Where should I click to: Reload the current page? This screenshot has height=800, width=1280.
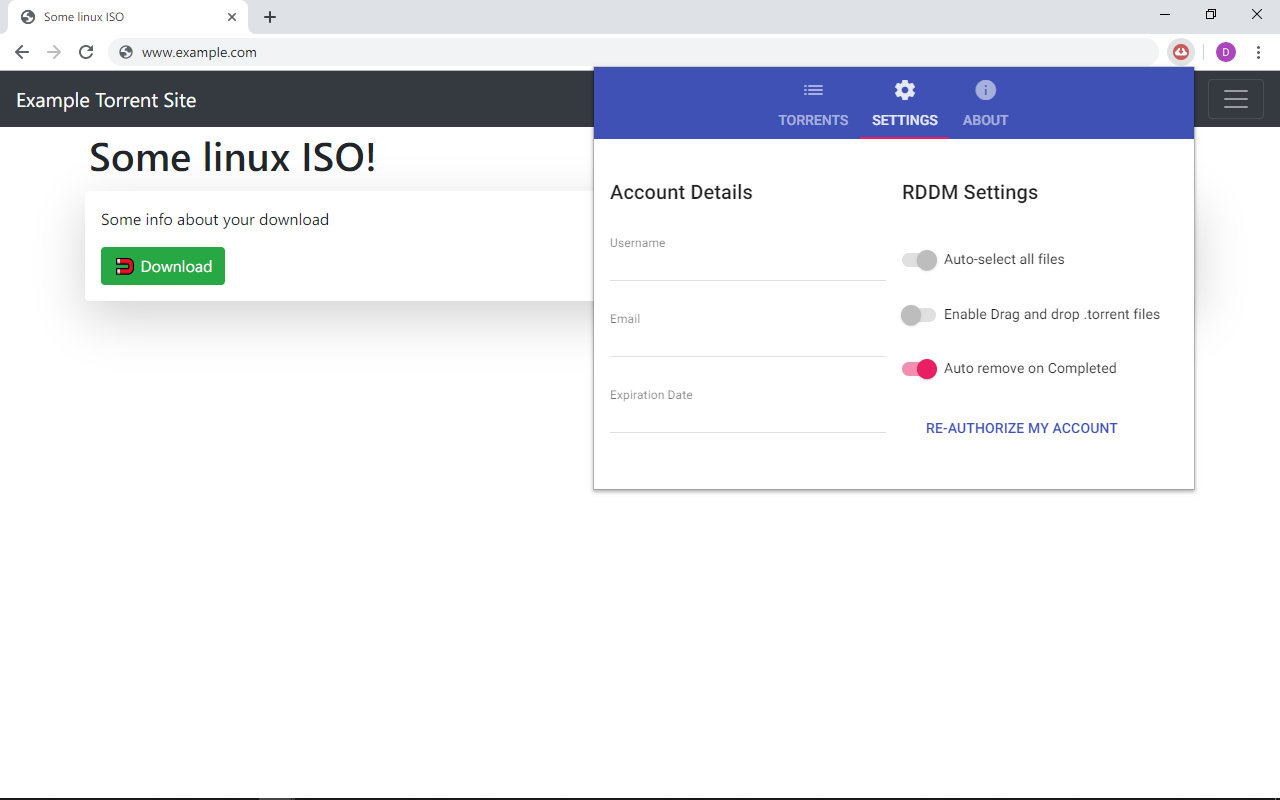tap(85, 51)
